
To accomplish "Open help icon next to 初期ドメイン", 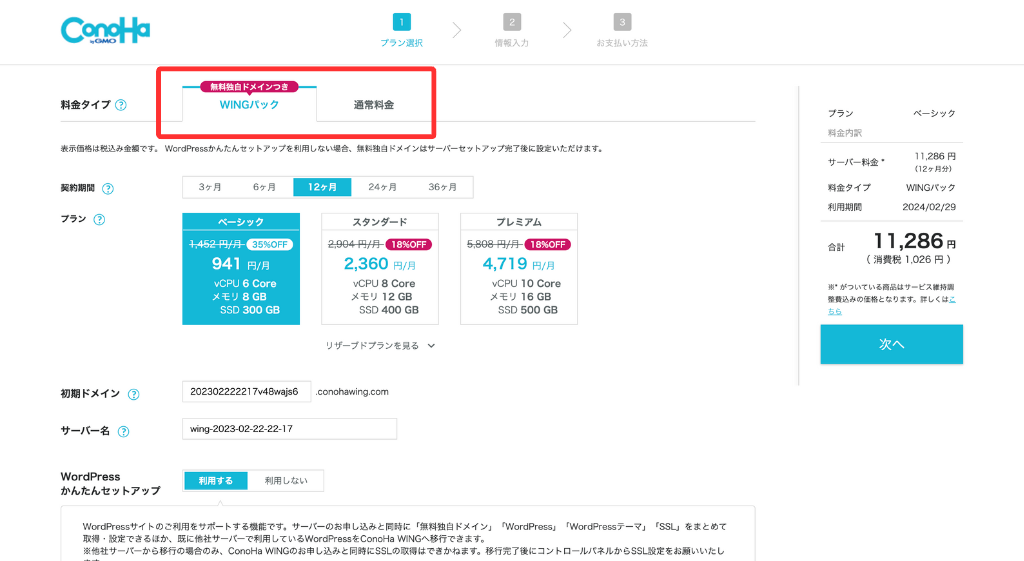I will tap(133, 394).
